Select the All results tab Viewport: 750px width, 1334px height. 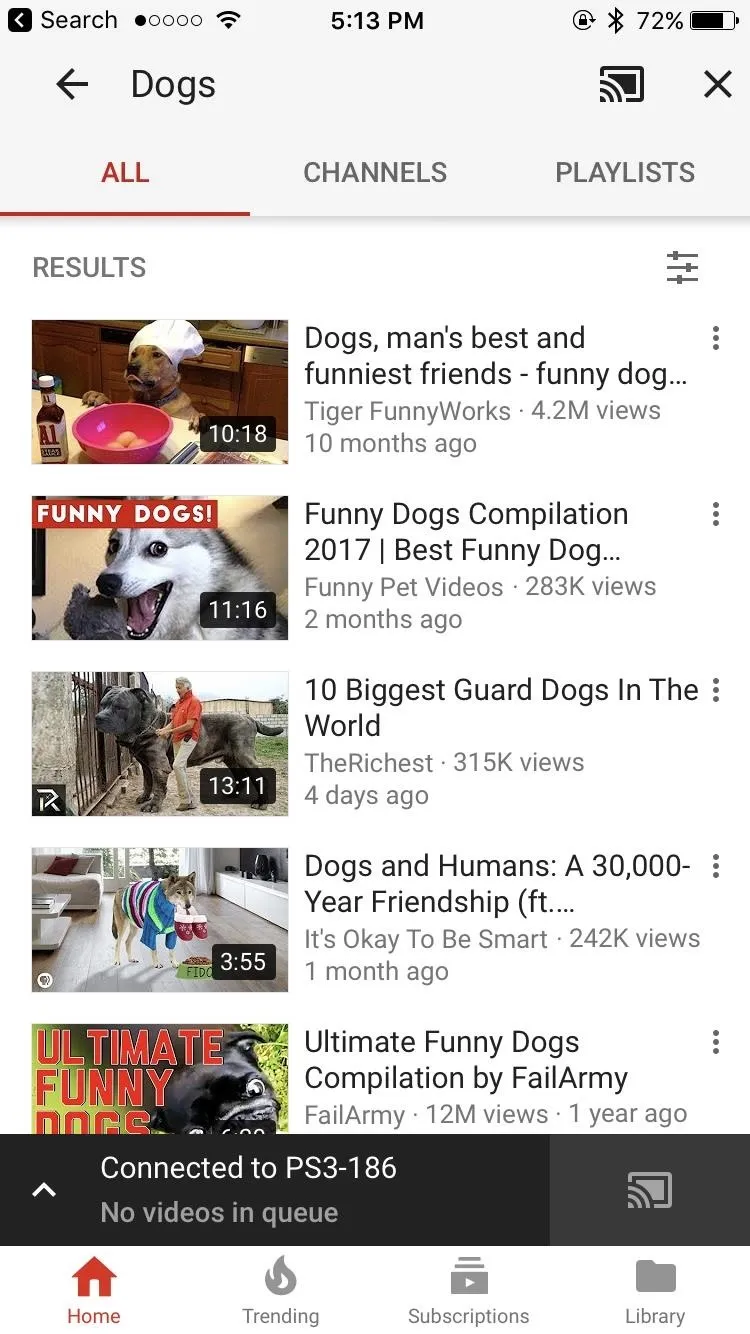pyautogui.click(x=125, y=172)
